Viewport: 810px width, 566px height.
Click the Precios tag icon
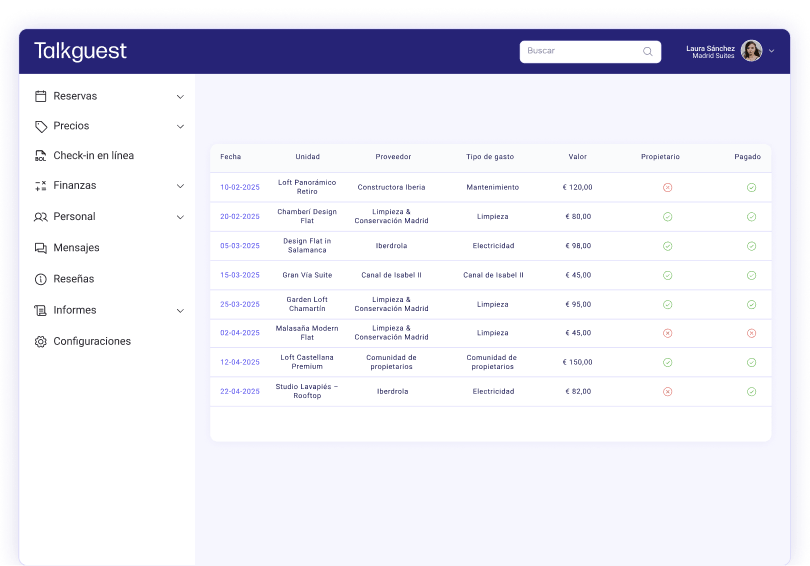pyautogui.click(x=40, y=126)
